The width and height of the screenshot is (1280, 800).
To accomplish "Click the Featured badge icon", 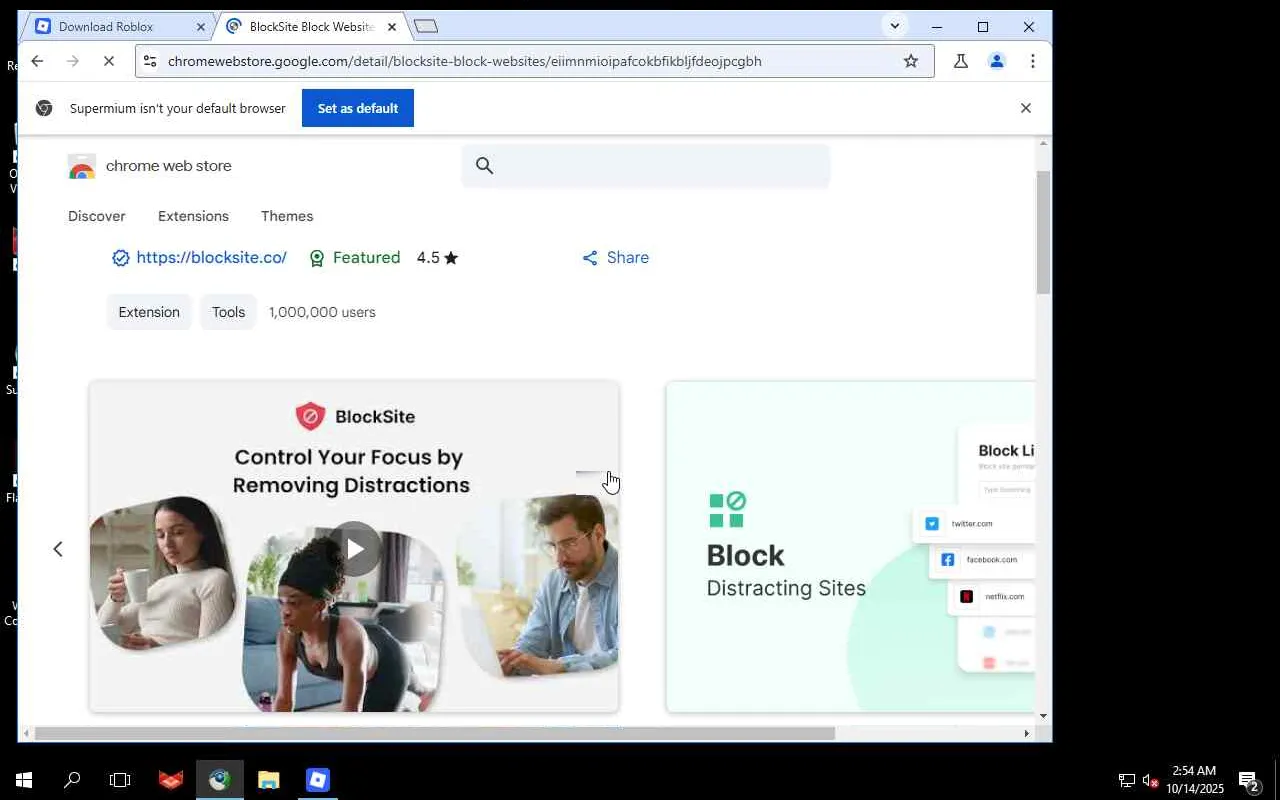I will tap(317, 258).
